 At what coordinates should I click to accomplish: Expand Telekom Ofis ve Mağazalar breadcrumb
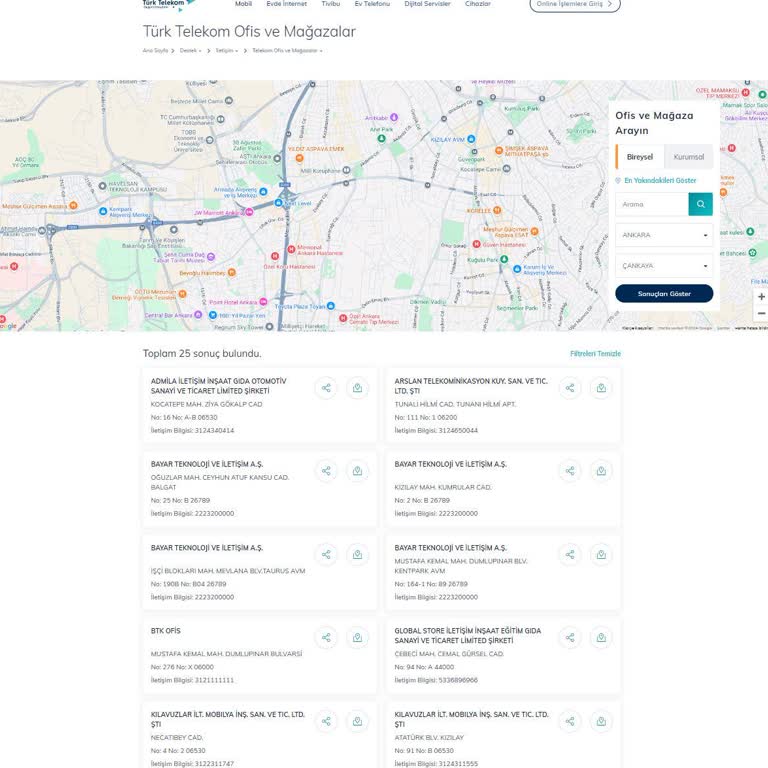[287, 50]
